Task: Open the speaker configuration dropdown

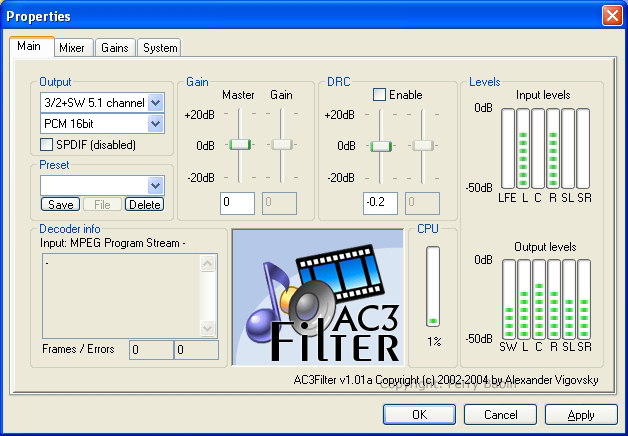Action: [x=155, y=103]
